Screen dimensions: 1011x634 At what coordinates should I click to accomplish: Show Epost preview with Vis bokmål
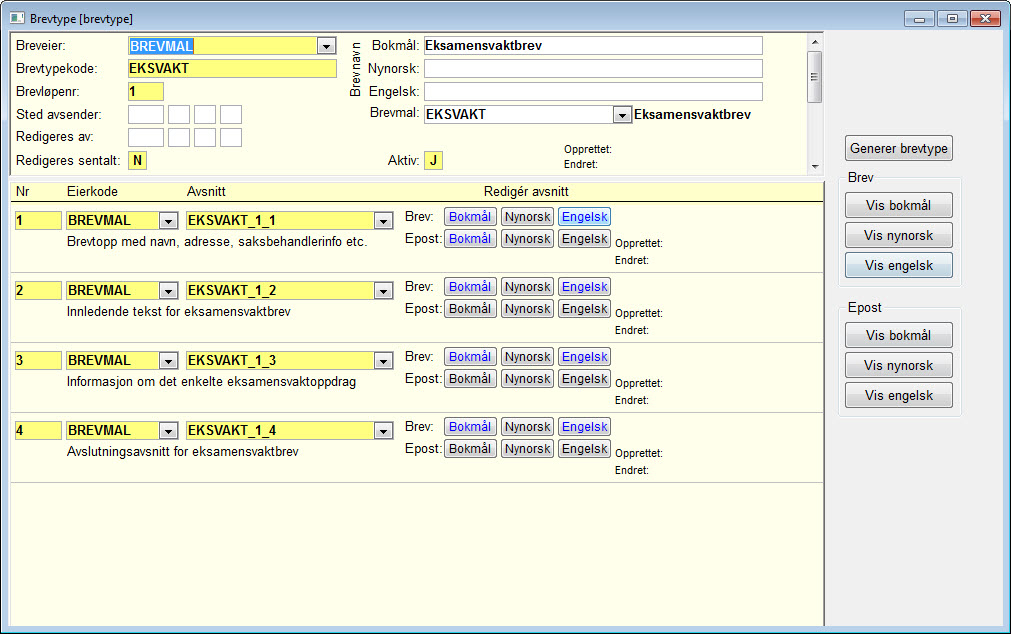[899, 335]
